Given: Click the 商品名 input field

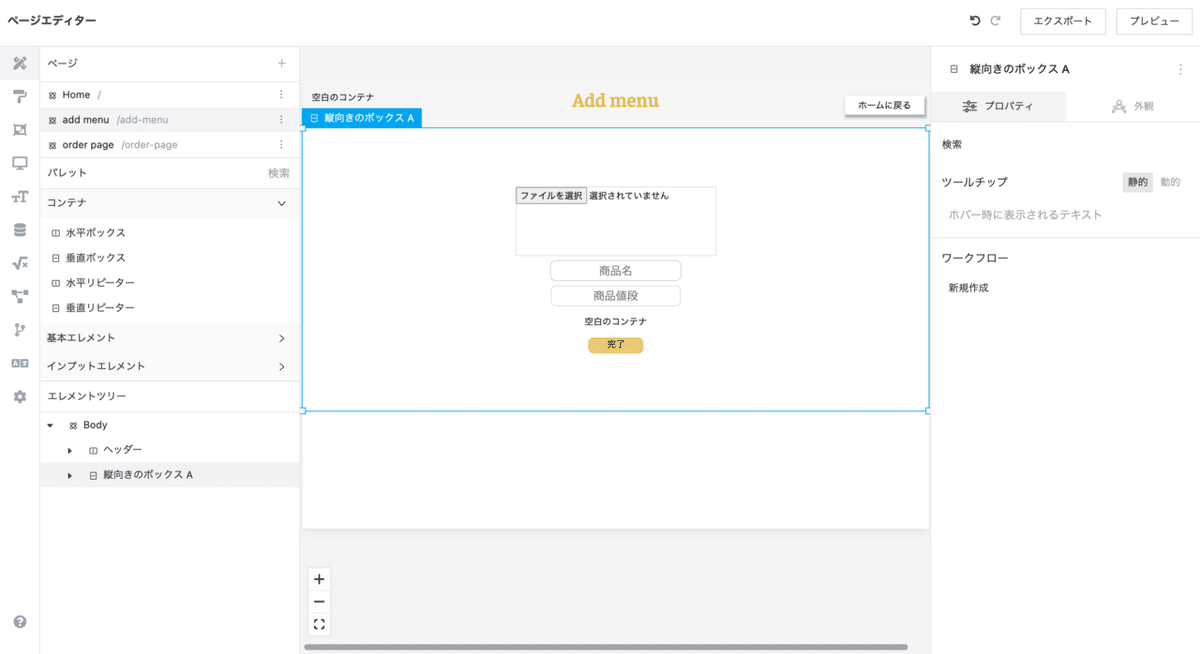Looking at the screenshot, I should click(615, 271).
